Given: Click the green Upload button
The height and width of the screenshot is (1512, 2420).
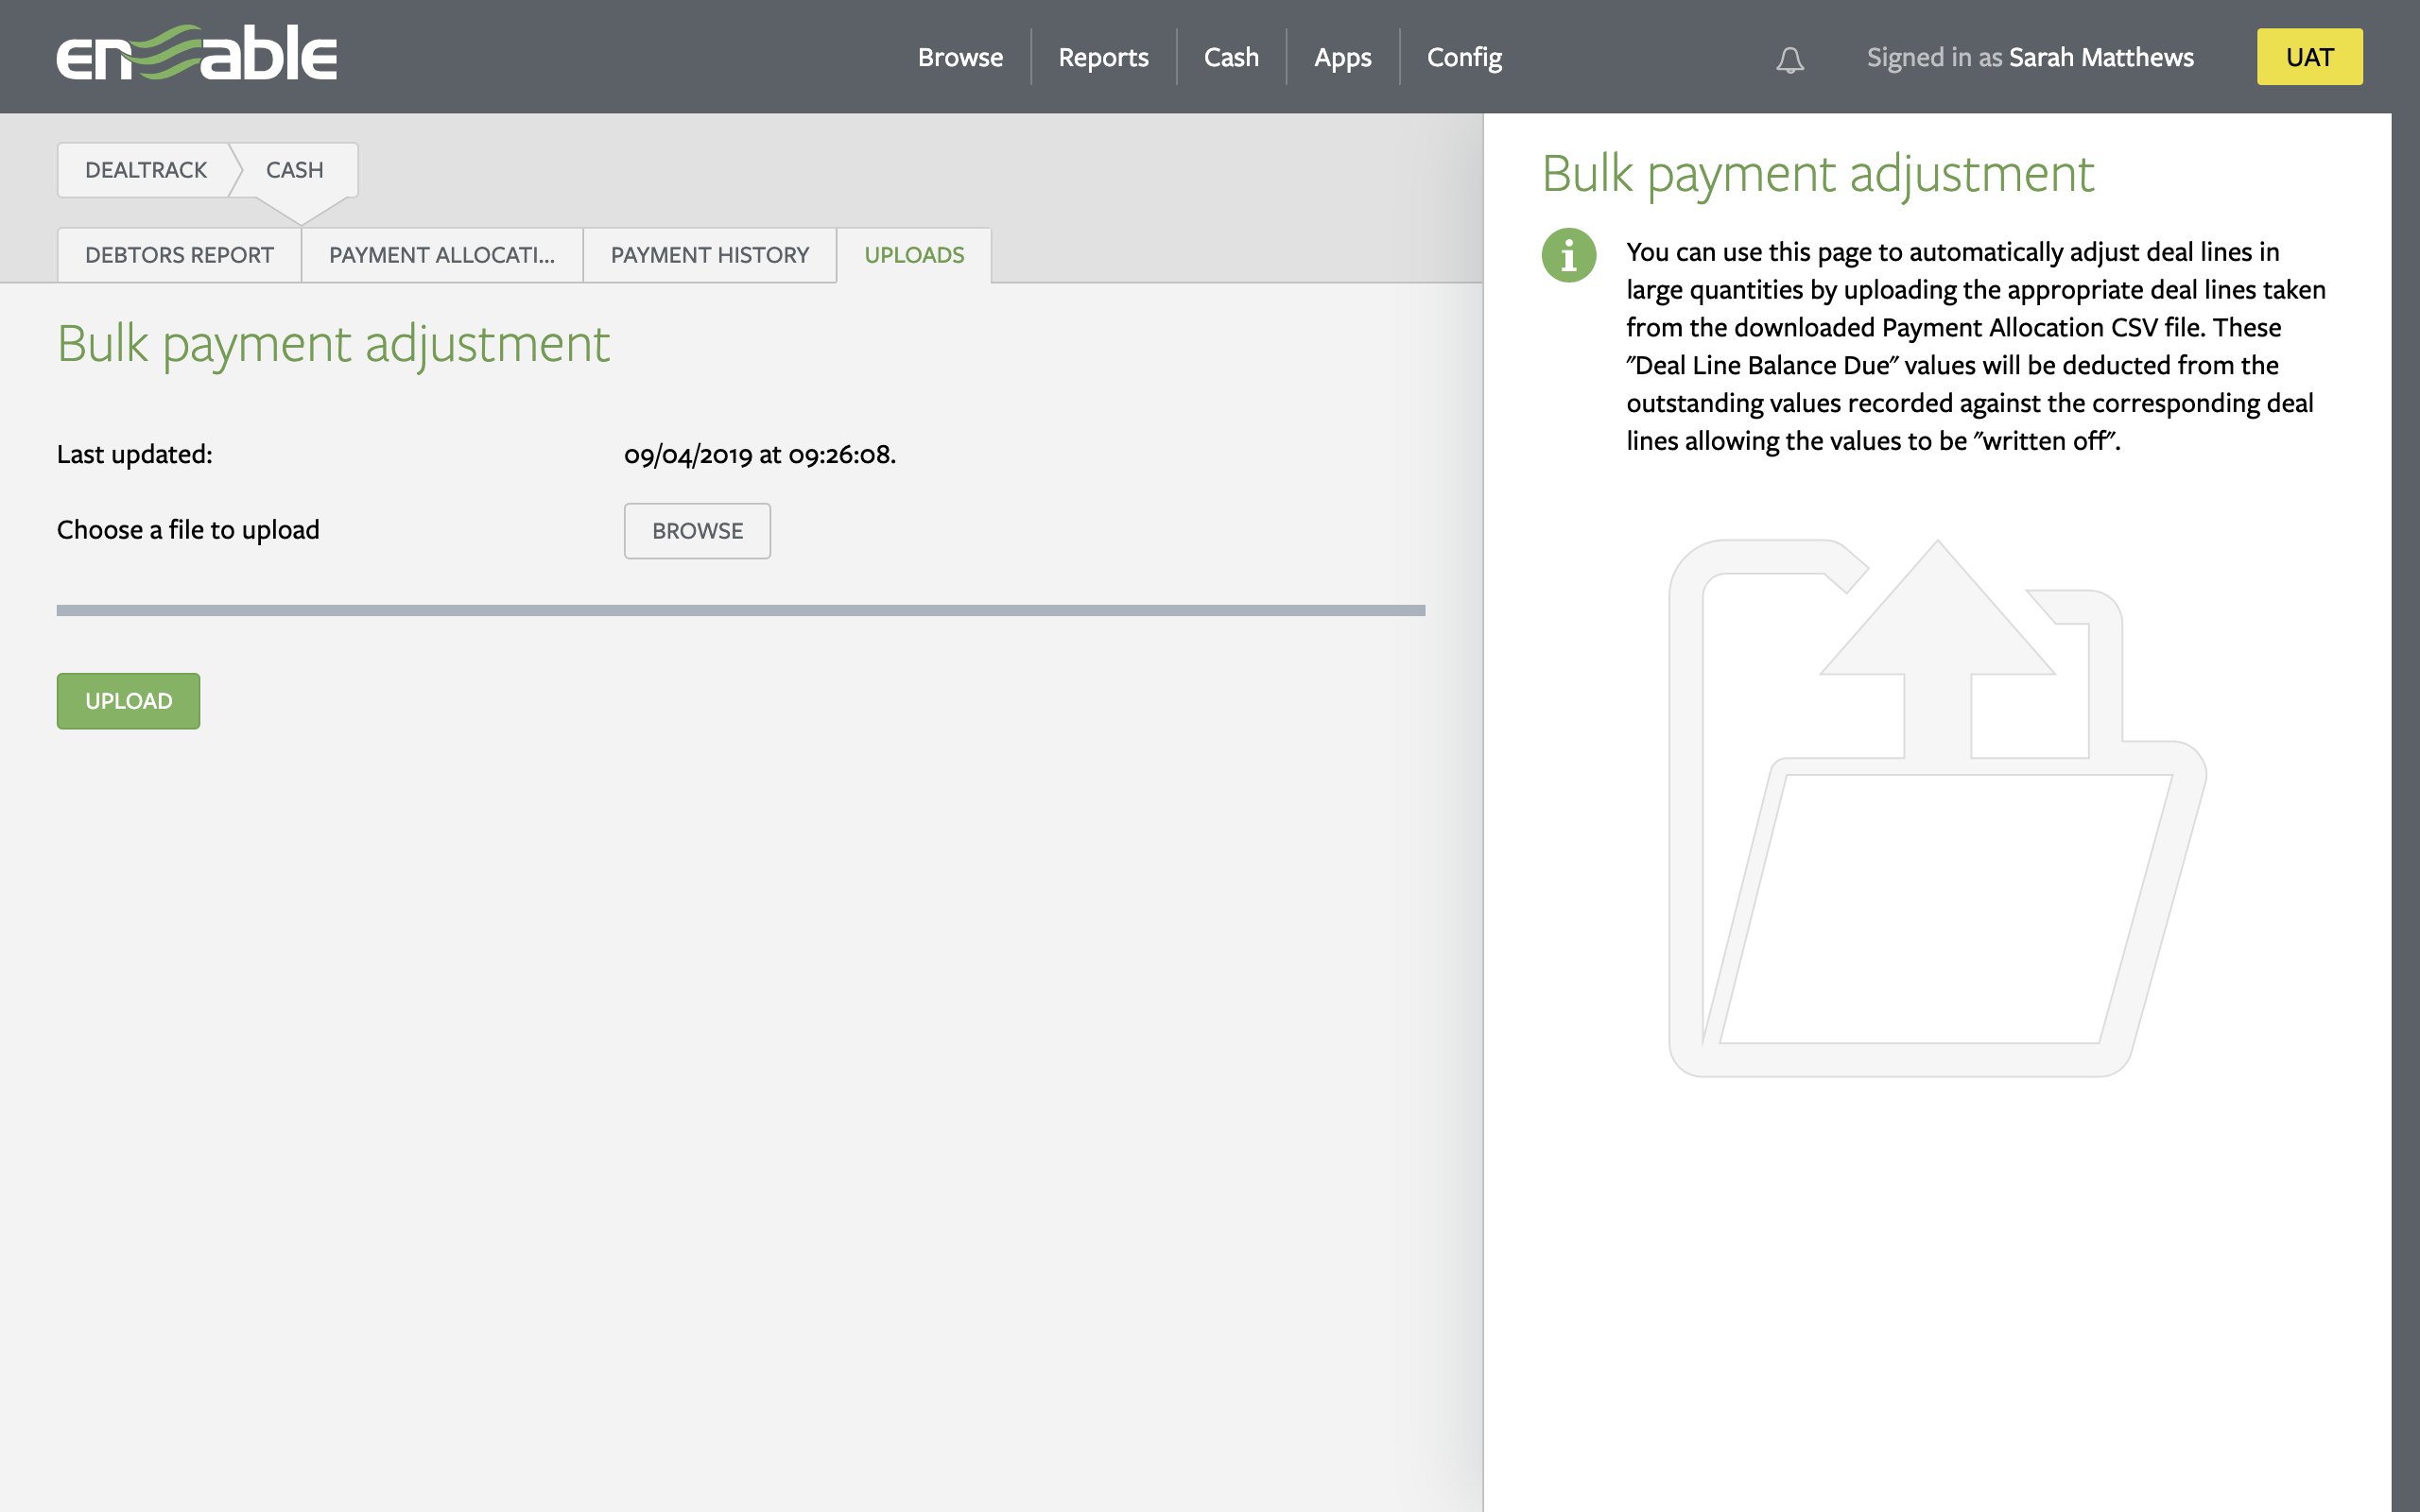Looking at the screenshot, I should (x=128, y=701).
